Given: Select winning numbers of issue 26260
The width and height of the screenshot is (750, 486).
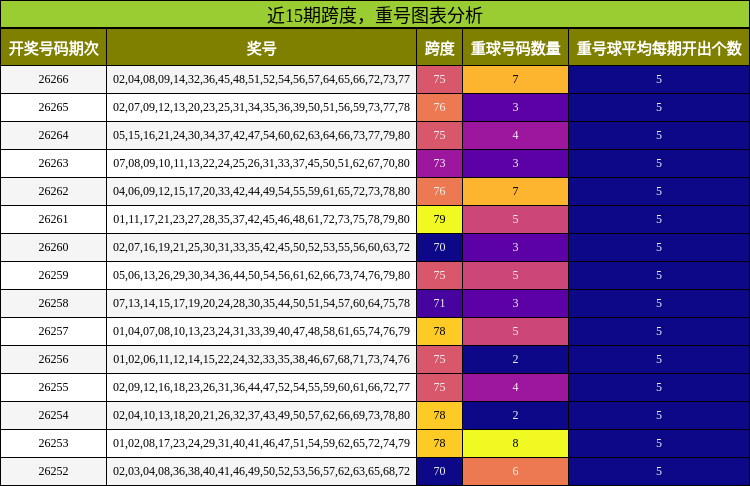Looking at the screenshot, I should [x=261, y=247].
